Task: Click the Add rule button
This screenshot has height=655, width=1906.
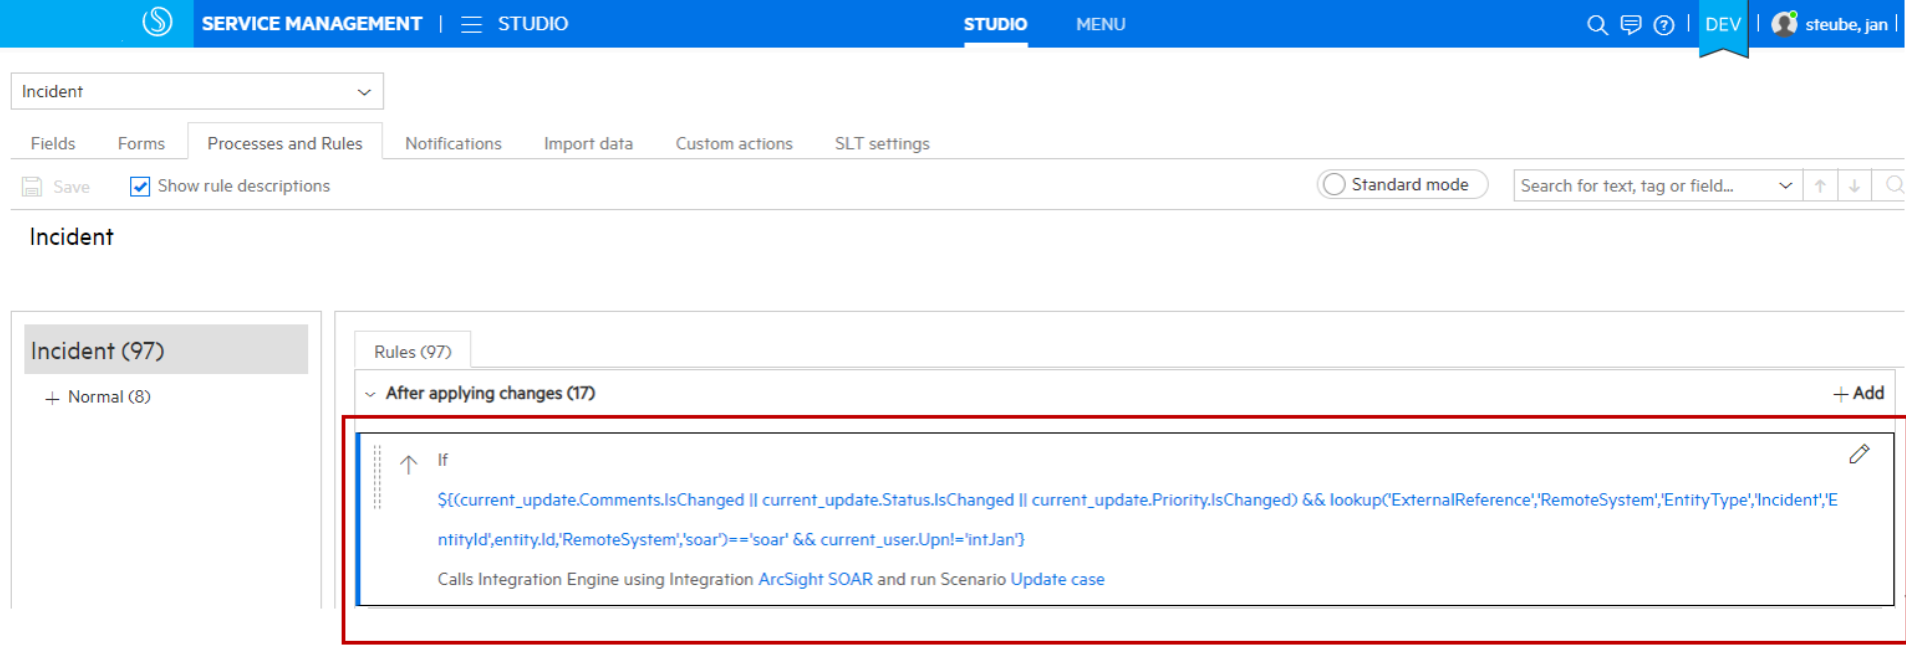Action: pos(1858,394)
